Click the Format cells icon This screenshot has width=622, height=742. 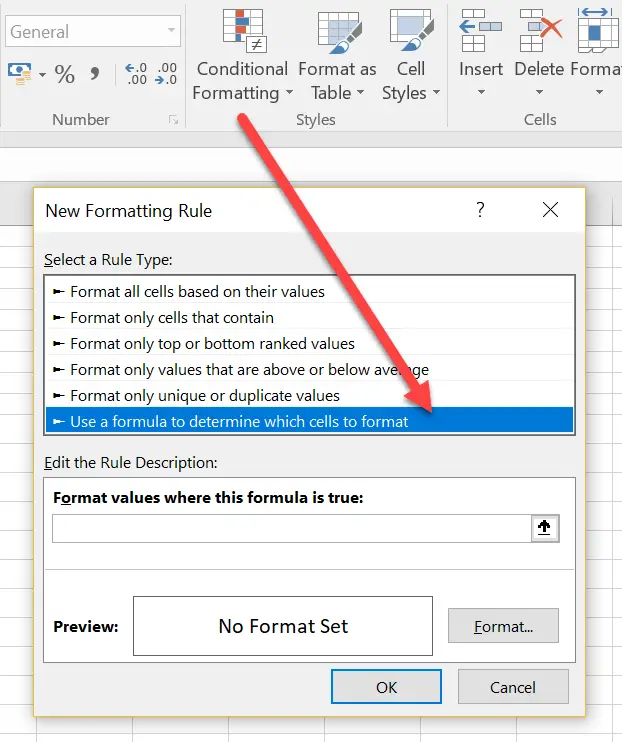point(599,30)
